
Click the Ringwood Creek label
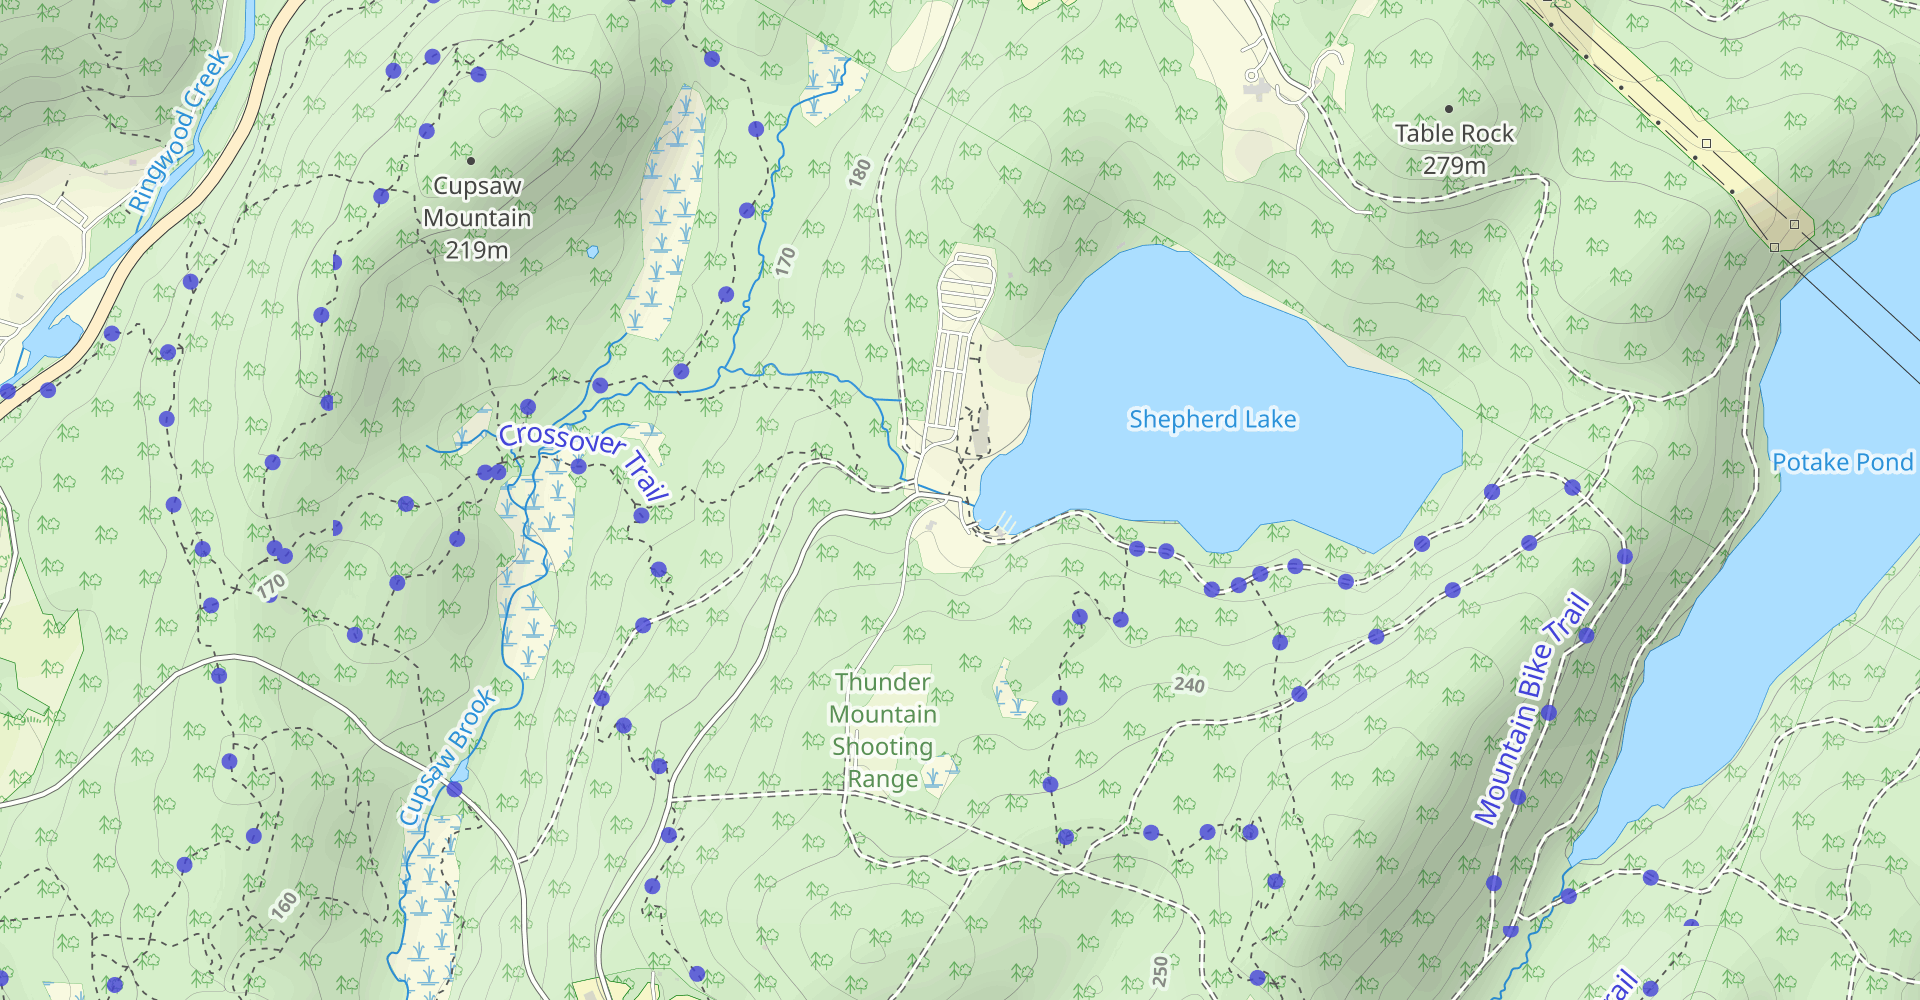tap(180, 132)
